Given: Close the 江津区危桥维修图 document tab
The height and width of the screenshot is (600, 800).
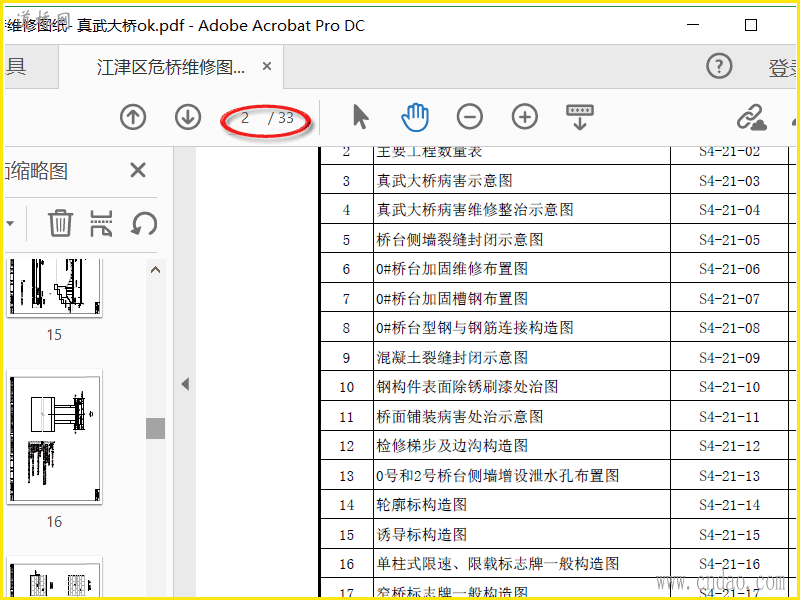Looking at the screenshot, I should tap(267, 66).
